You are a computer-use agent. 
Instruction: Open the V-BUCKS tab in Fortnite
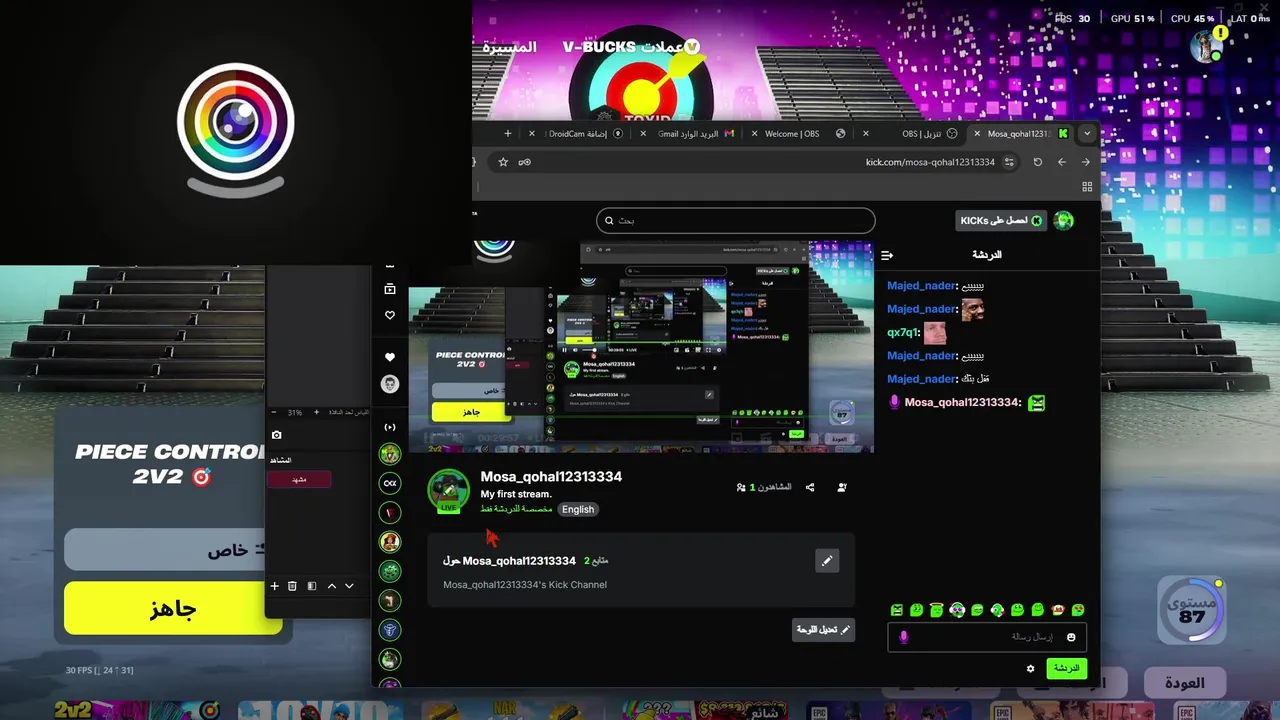click(x=631, y=47)
